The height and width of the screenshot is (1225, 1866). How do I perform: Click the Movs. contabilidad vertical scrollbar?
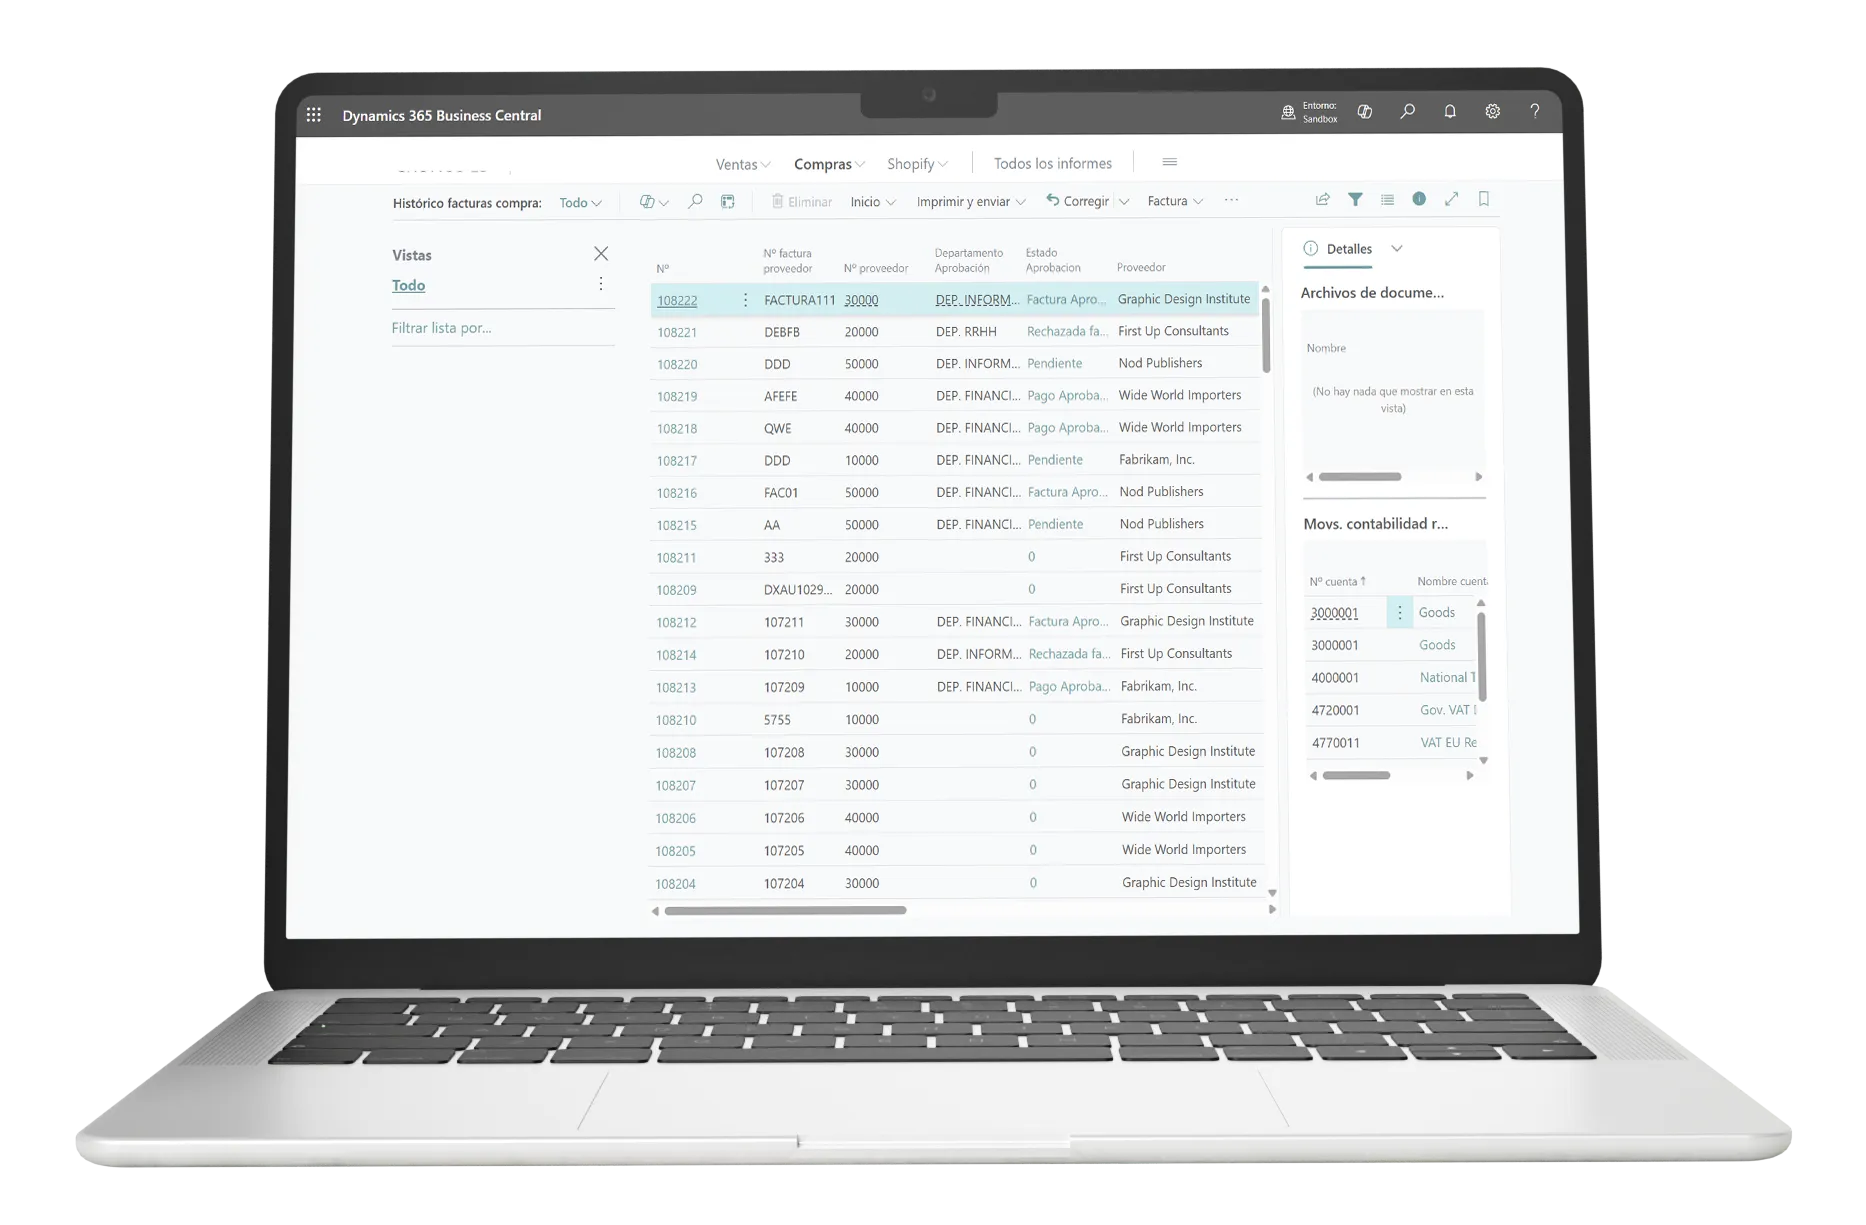1482,656
